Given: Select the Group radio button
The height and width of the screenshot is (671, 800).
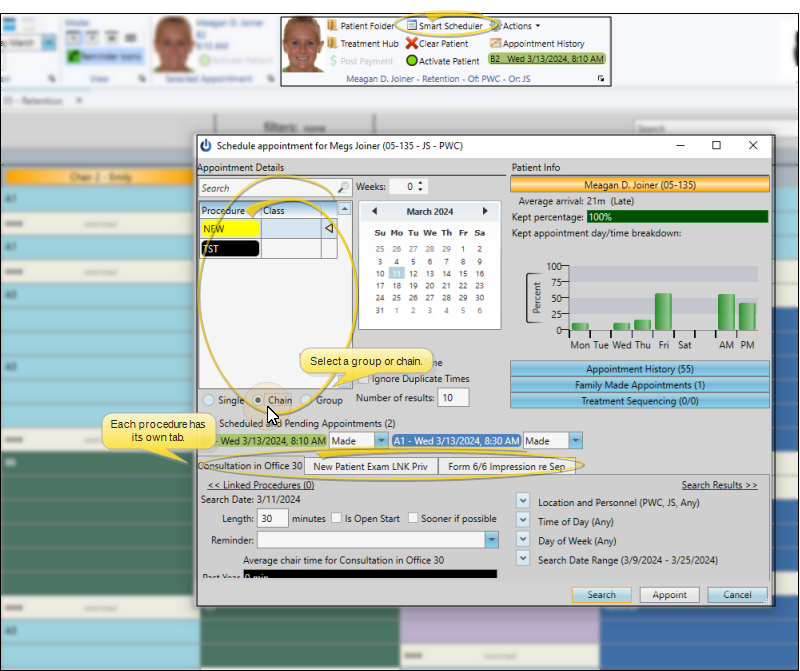Looking at the screenshot, I should (x=307, y=400).
